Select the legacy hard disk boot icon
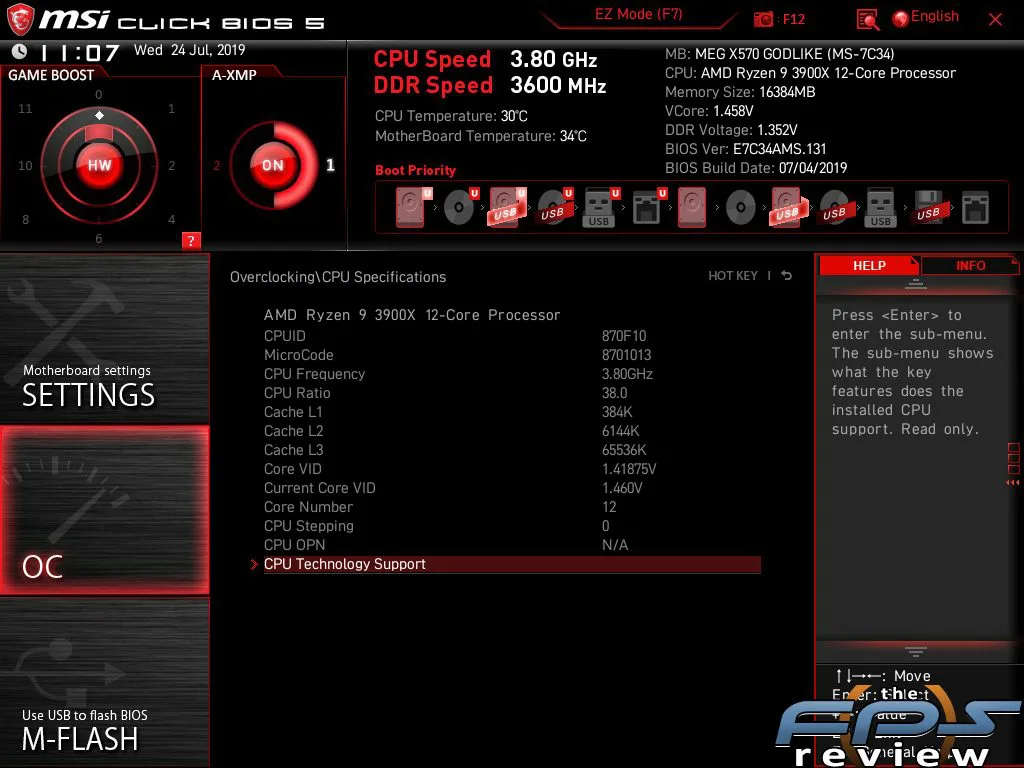This screenshot has height=768, width=1024. point(692,207)
